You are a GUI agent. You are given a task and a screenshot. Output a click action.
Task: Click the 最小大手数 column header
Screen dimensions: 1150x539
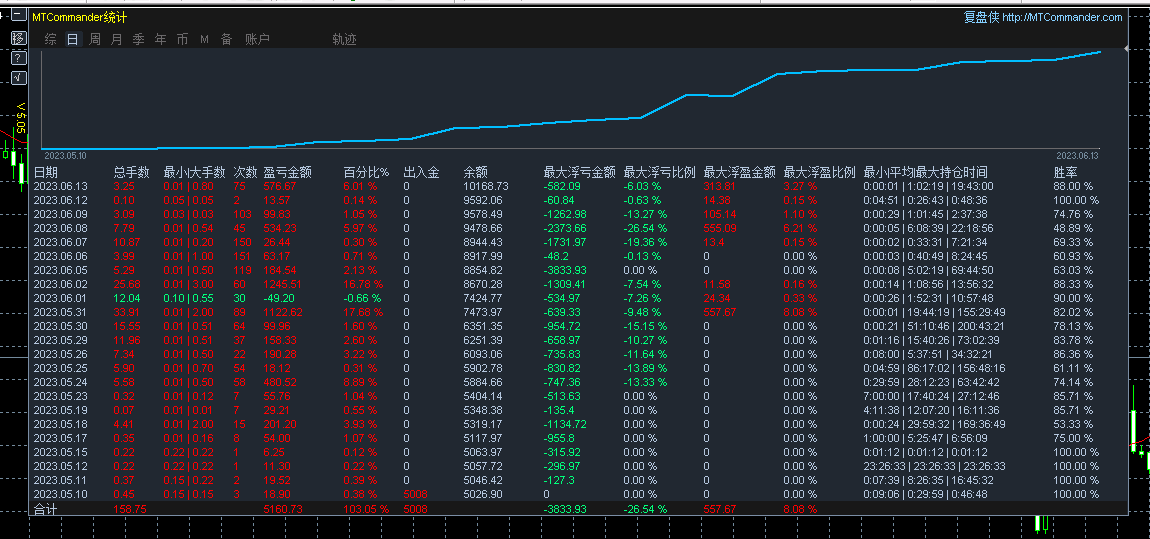[x=194, y=172]
